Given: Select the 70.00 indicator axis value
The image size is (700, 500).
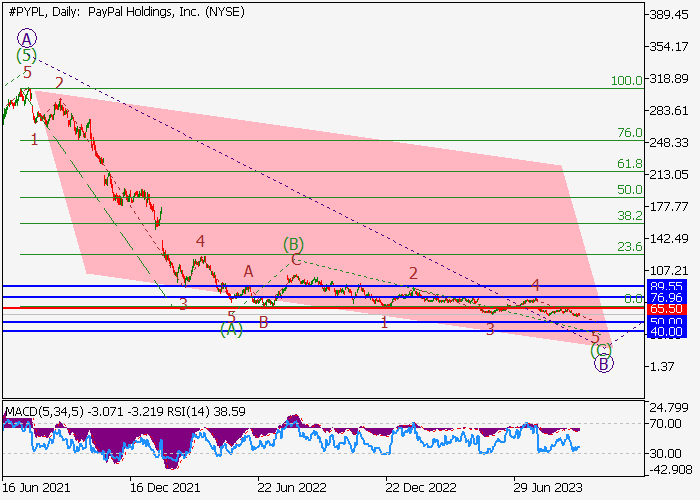Looking at the screenshot, I should (665, 423).
